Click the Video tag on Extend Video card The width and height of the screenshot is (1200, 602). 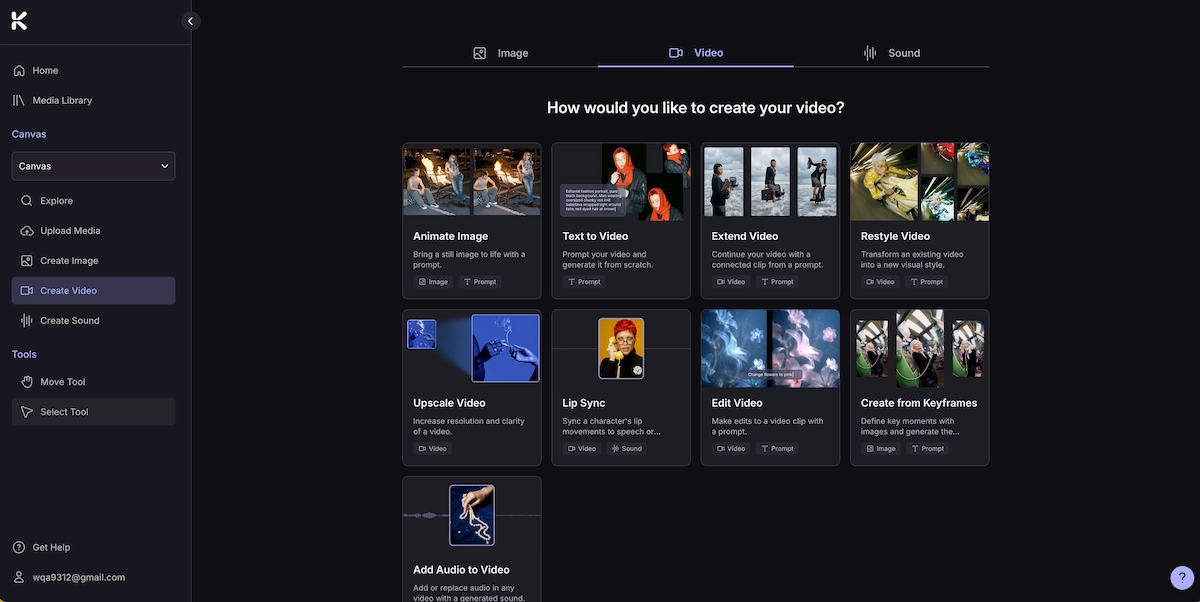(732, 282)
